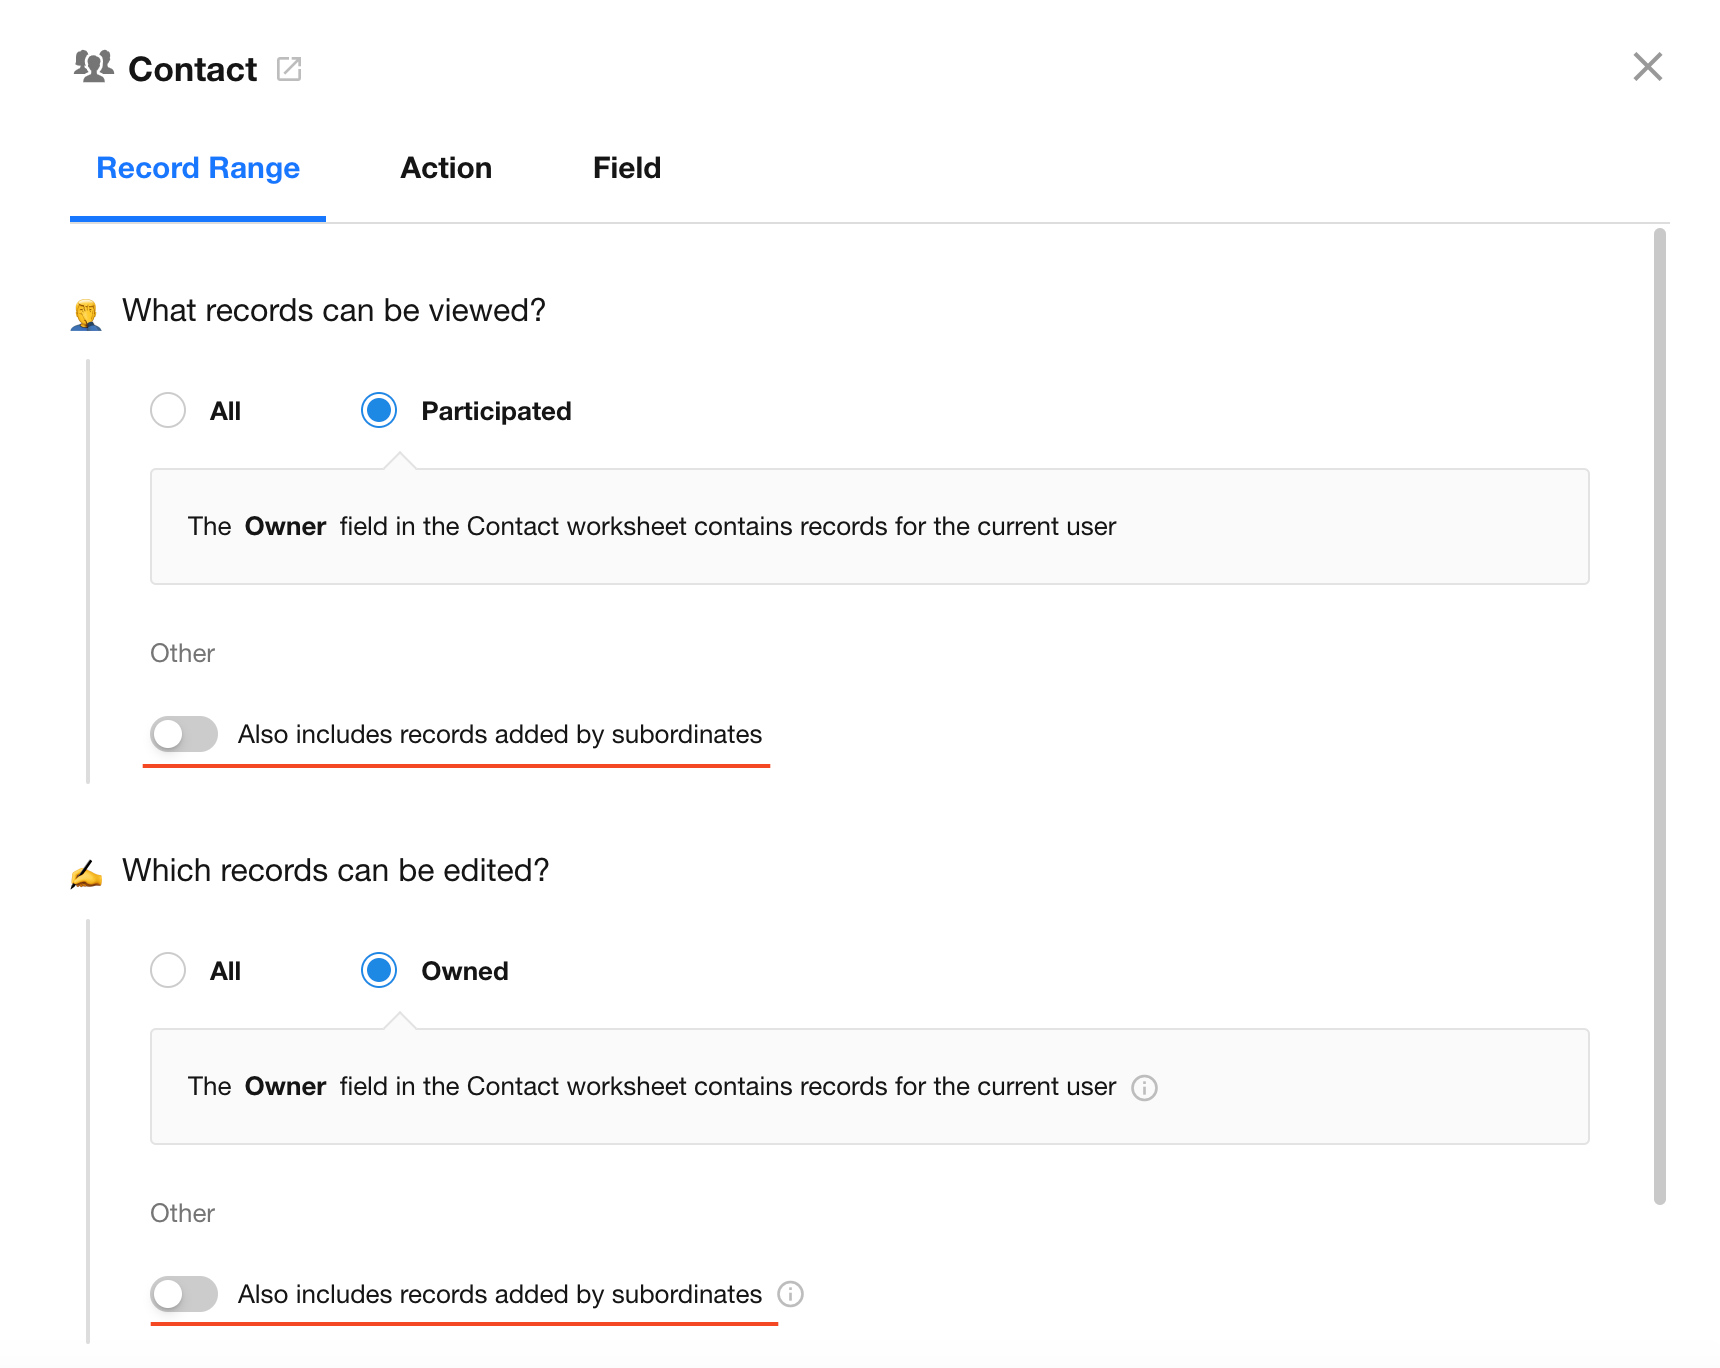Viewport: 1720px width, 1368px height.
Task: Enable subordinates' records toggle under edited section
Action: tap(184, 1294)
